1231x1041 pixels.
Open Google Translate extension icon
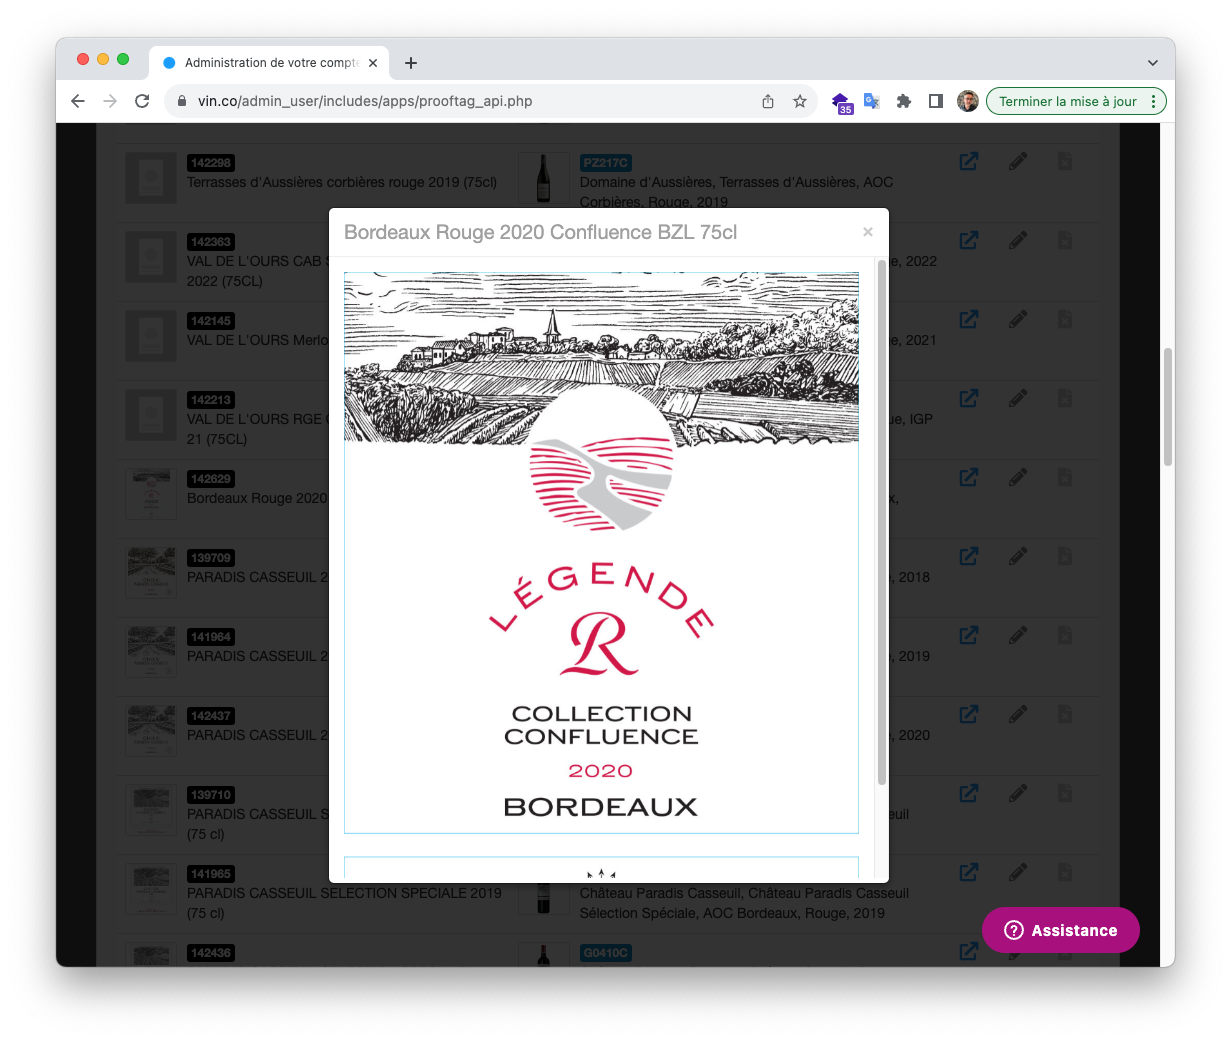point(872,101)
